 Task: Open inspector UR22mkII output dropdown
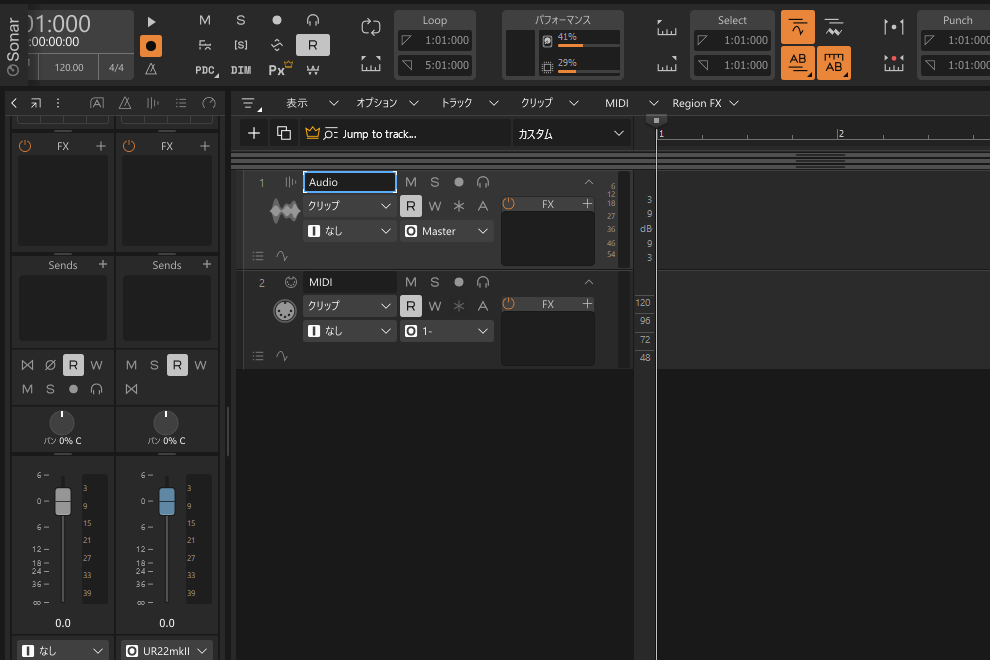click(167, 651)
